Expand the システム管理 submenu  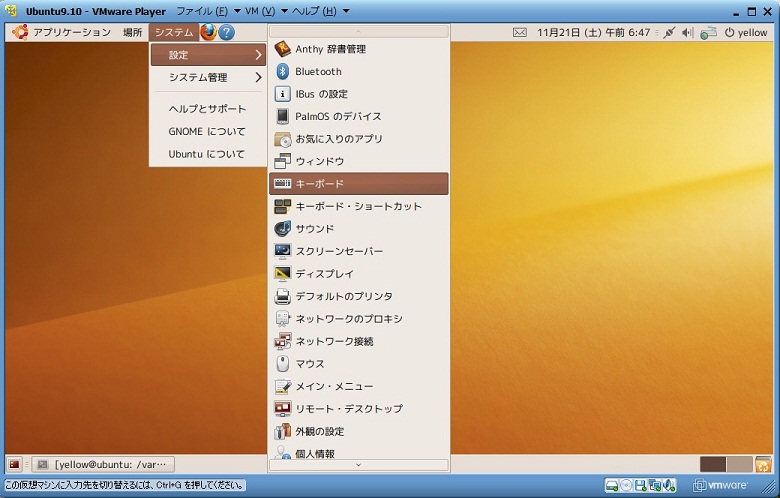click(x=208, y=77)
